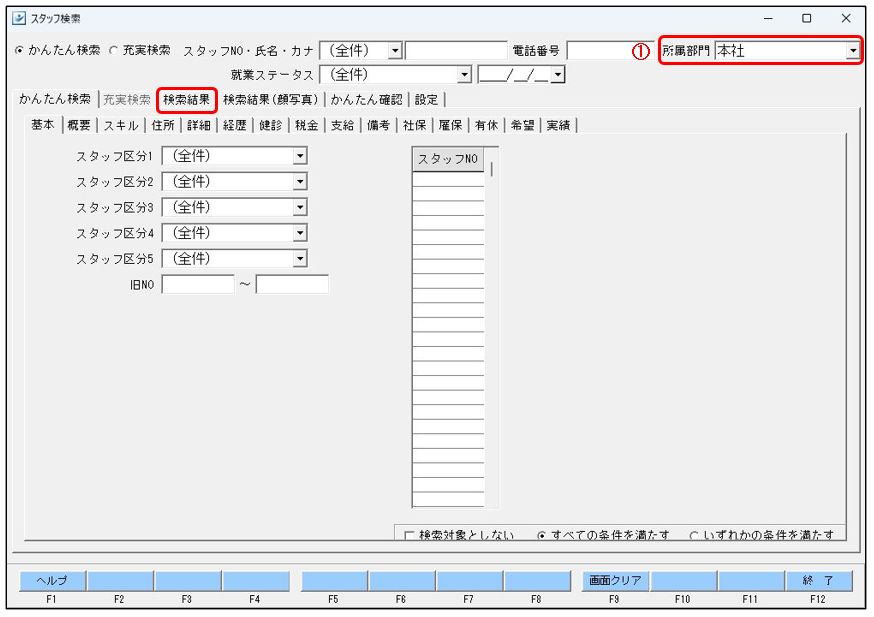Viewport: 874px width, 617px height.
Task: Select the スキル sub-tab
Action: click(121, 125)
